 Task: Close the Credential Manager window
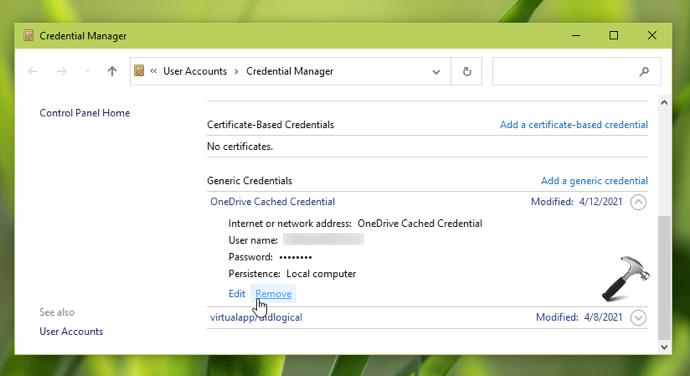point(652,36)
